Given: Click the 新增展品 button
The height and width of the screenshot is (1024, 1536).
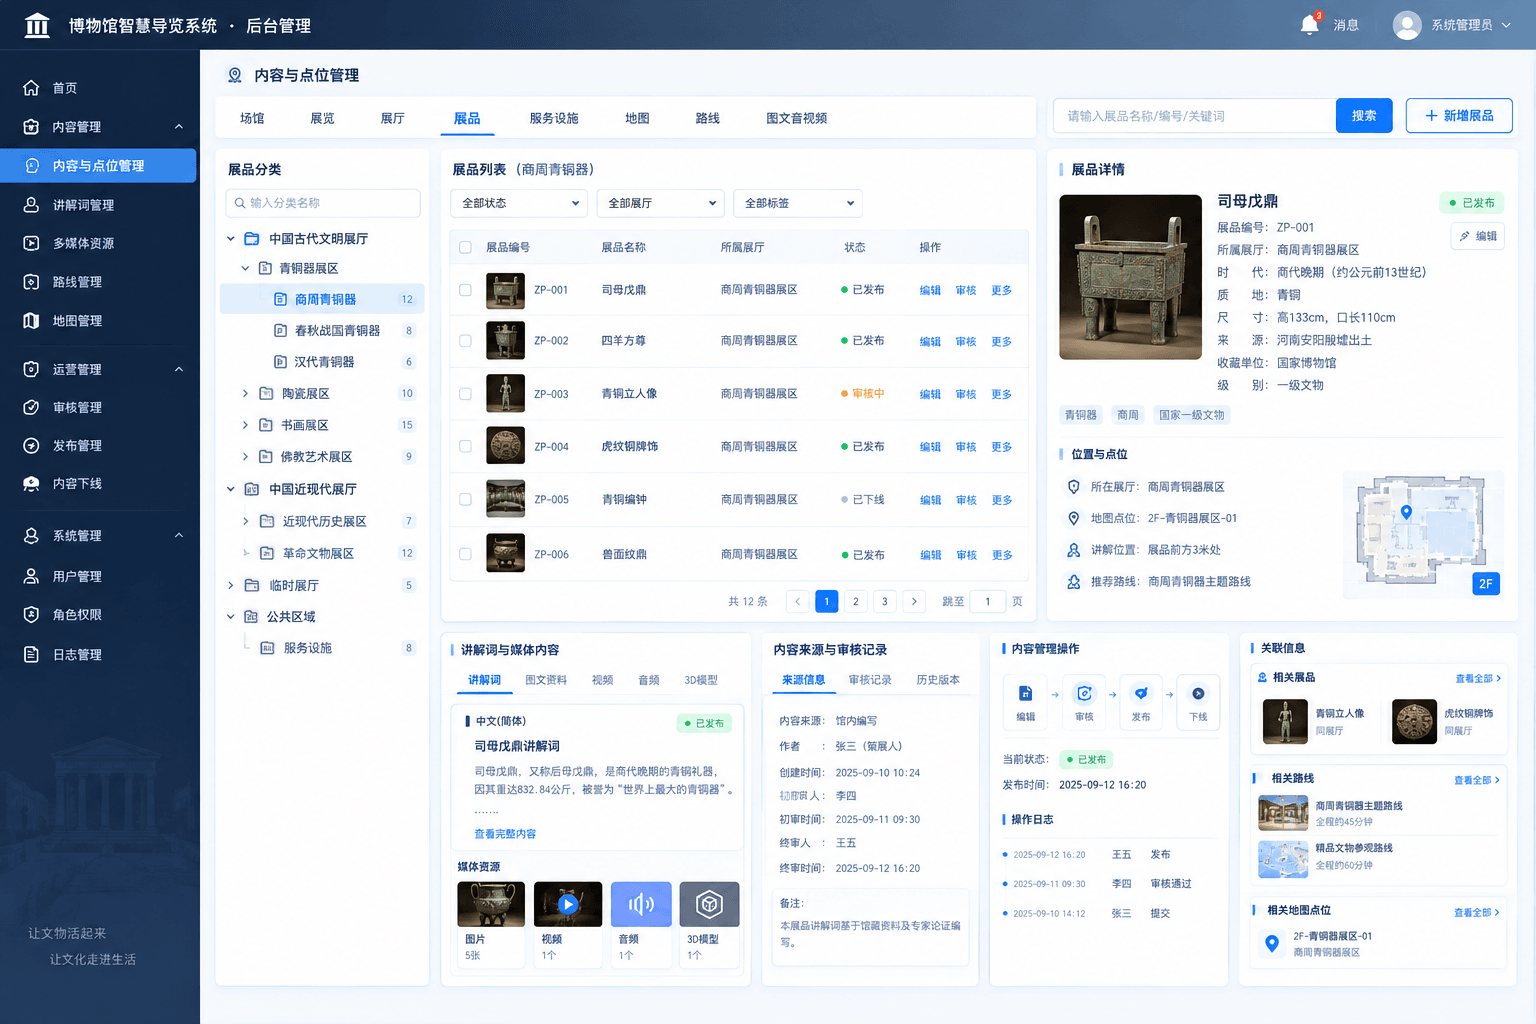Looking at the screenshot, I should click(x=1459, y=116).
